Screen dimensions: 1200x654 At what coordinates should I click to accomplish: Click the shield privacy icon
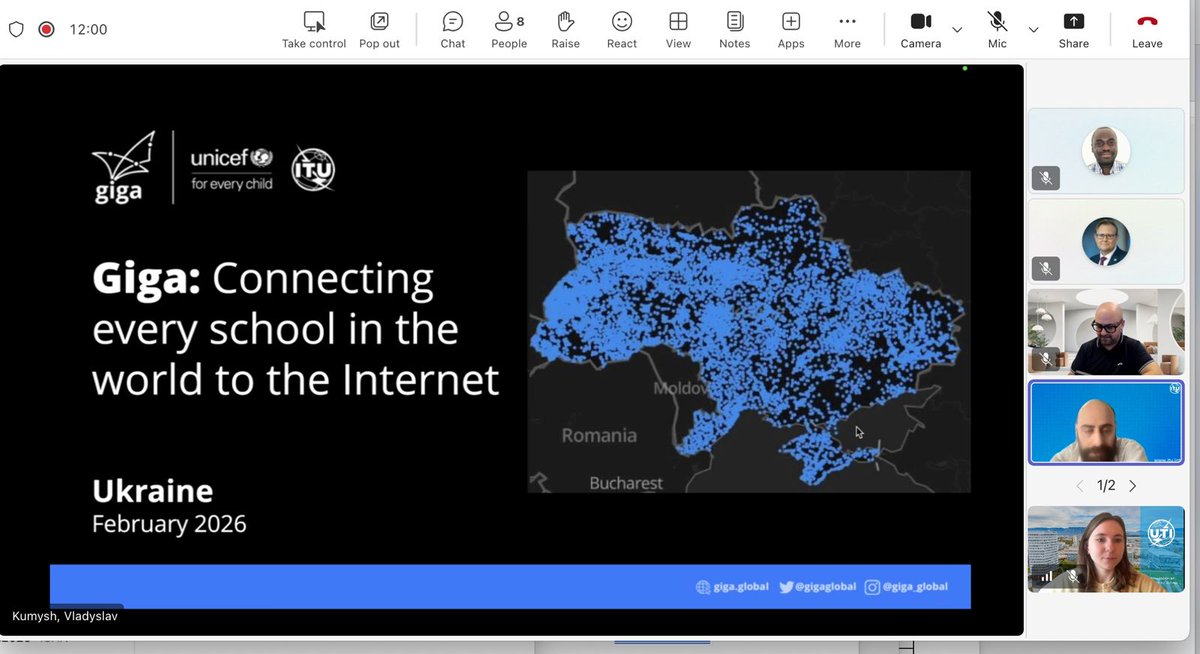tap(16, 29)
